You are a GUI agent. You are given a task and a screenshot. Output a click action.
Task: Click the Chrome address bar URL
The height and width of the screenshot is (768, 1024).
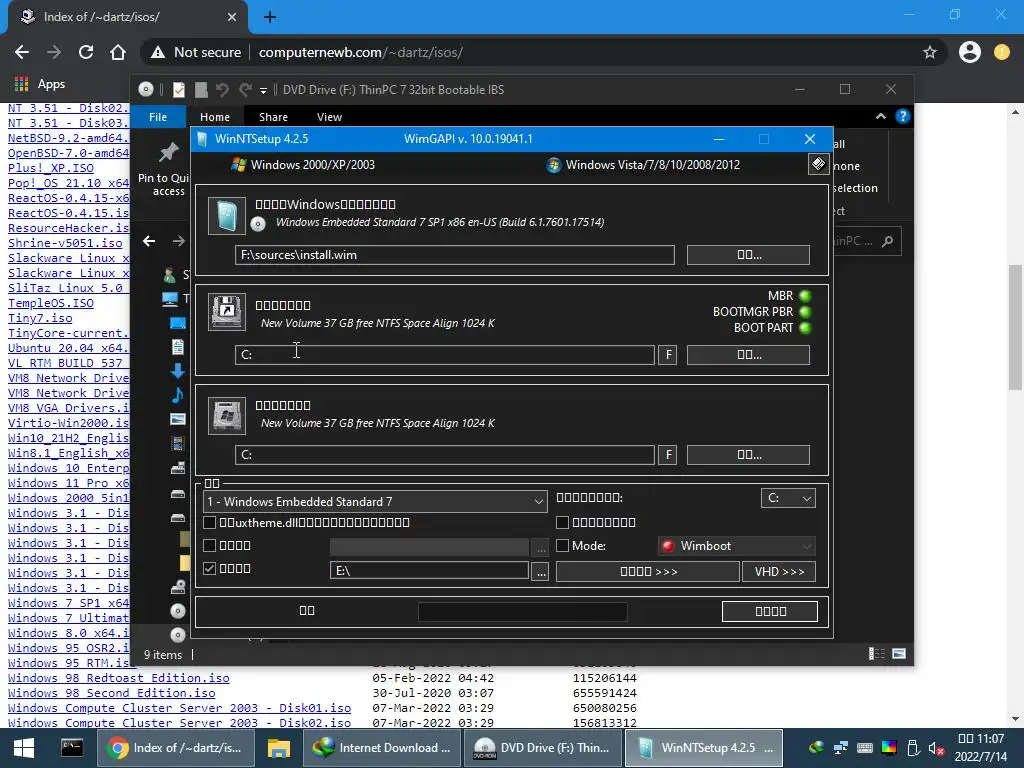360,52
